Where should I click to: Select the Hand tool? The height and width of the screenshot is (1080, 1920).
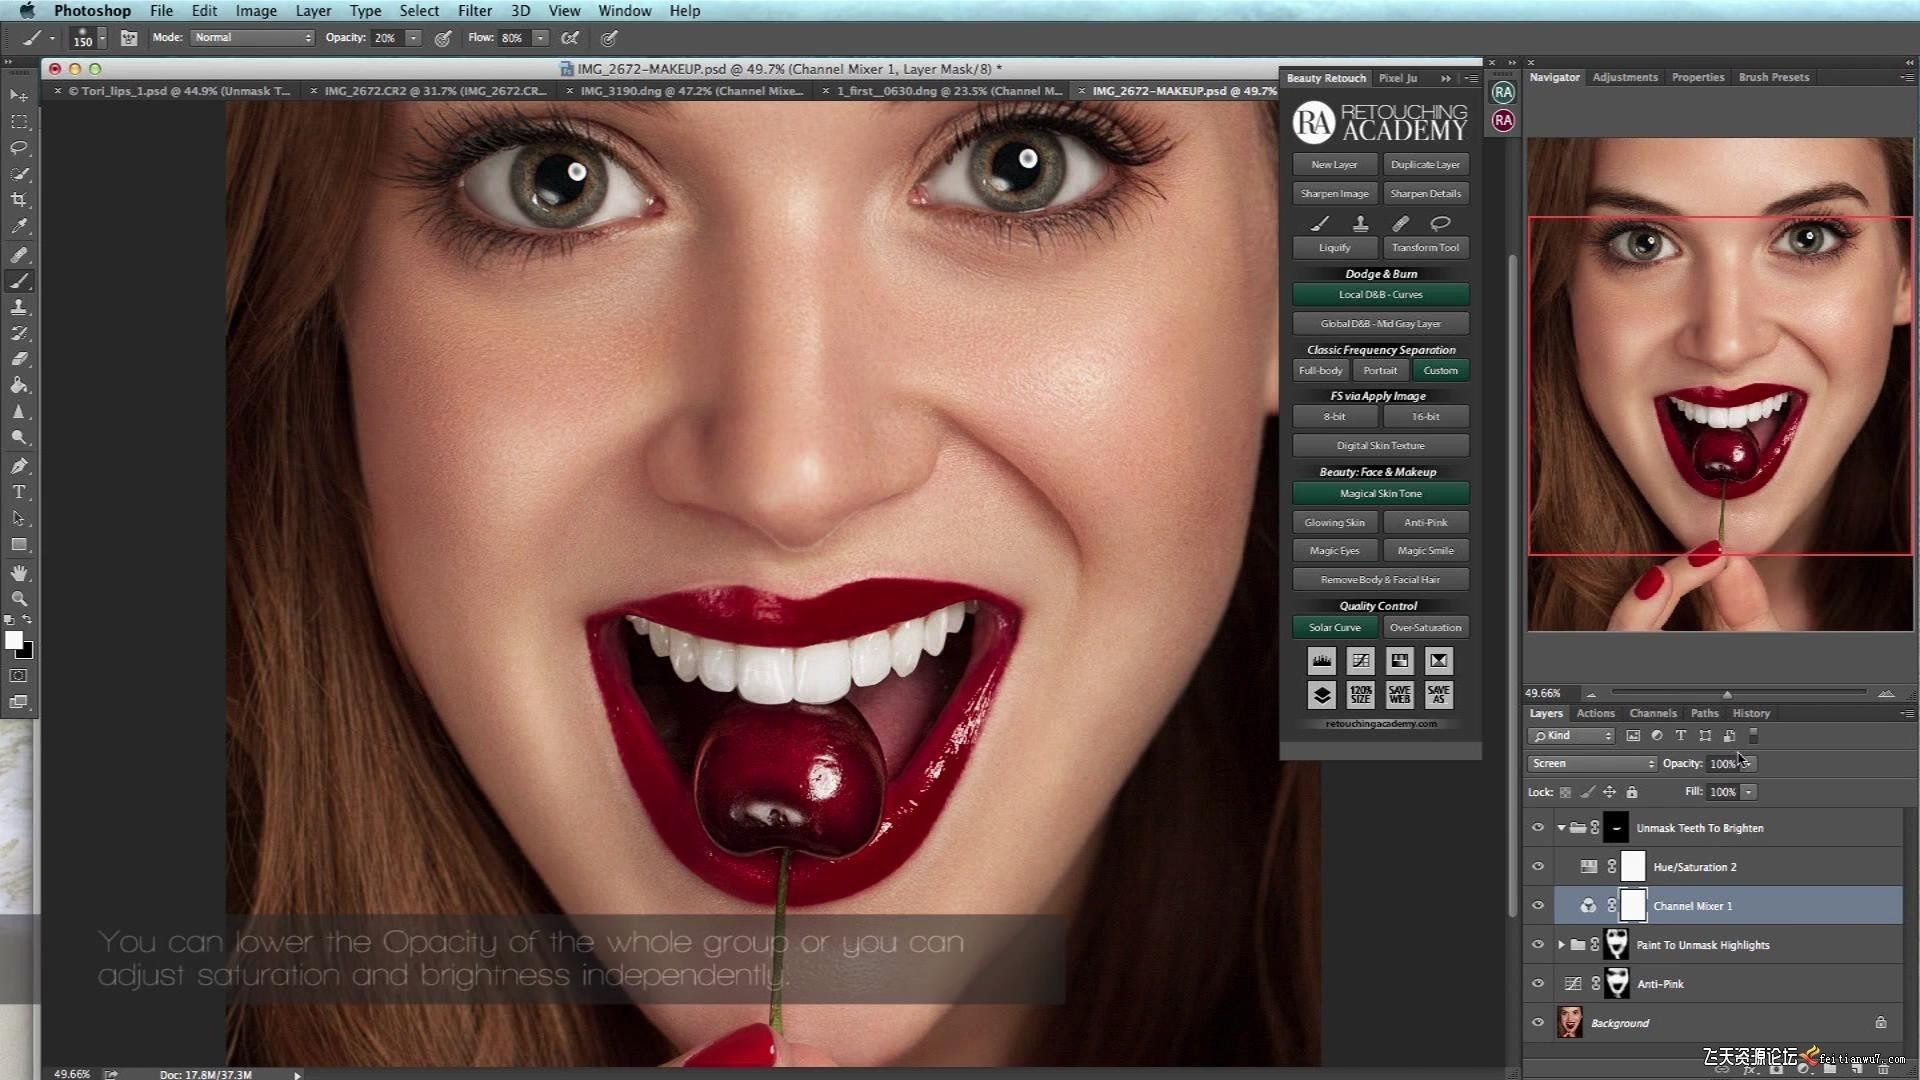tap(19, 572)
